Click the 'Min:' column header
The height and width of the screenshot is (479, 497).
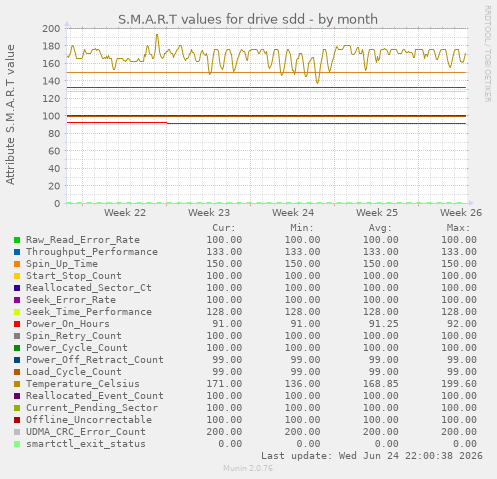click(302, 228)
